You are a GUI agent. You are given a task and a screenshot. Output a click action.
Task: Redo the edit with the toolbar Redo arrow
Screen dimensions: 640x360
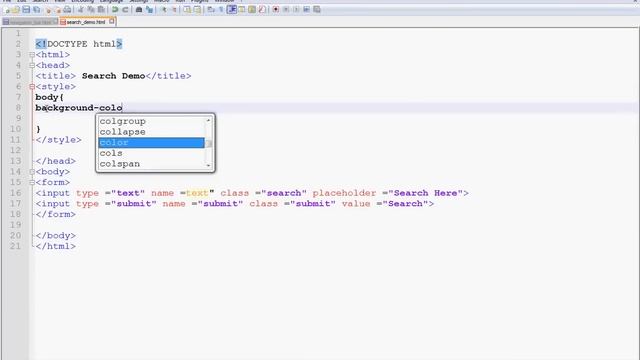click(125, 9)
